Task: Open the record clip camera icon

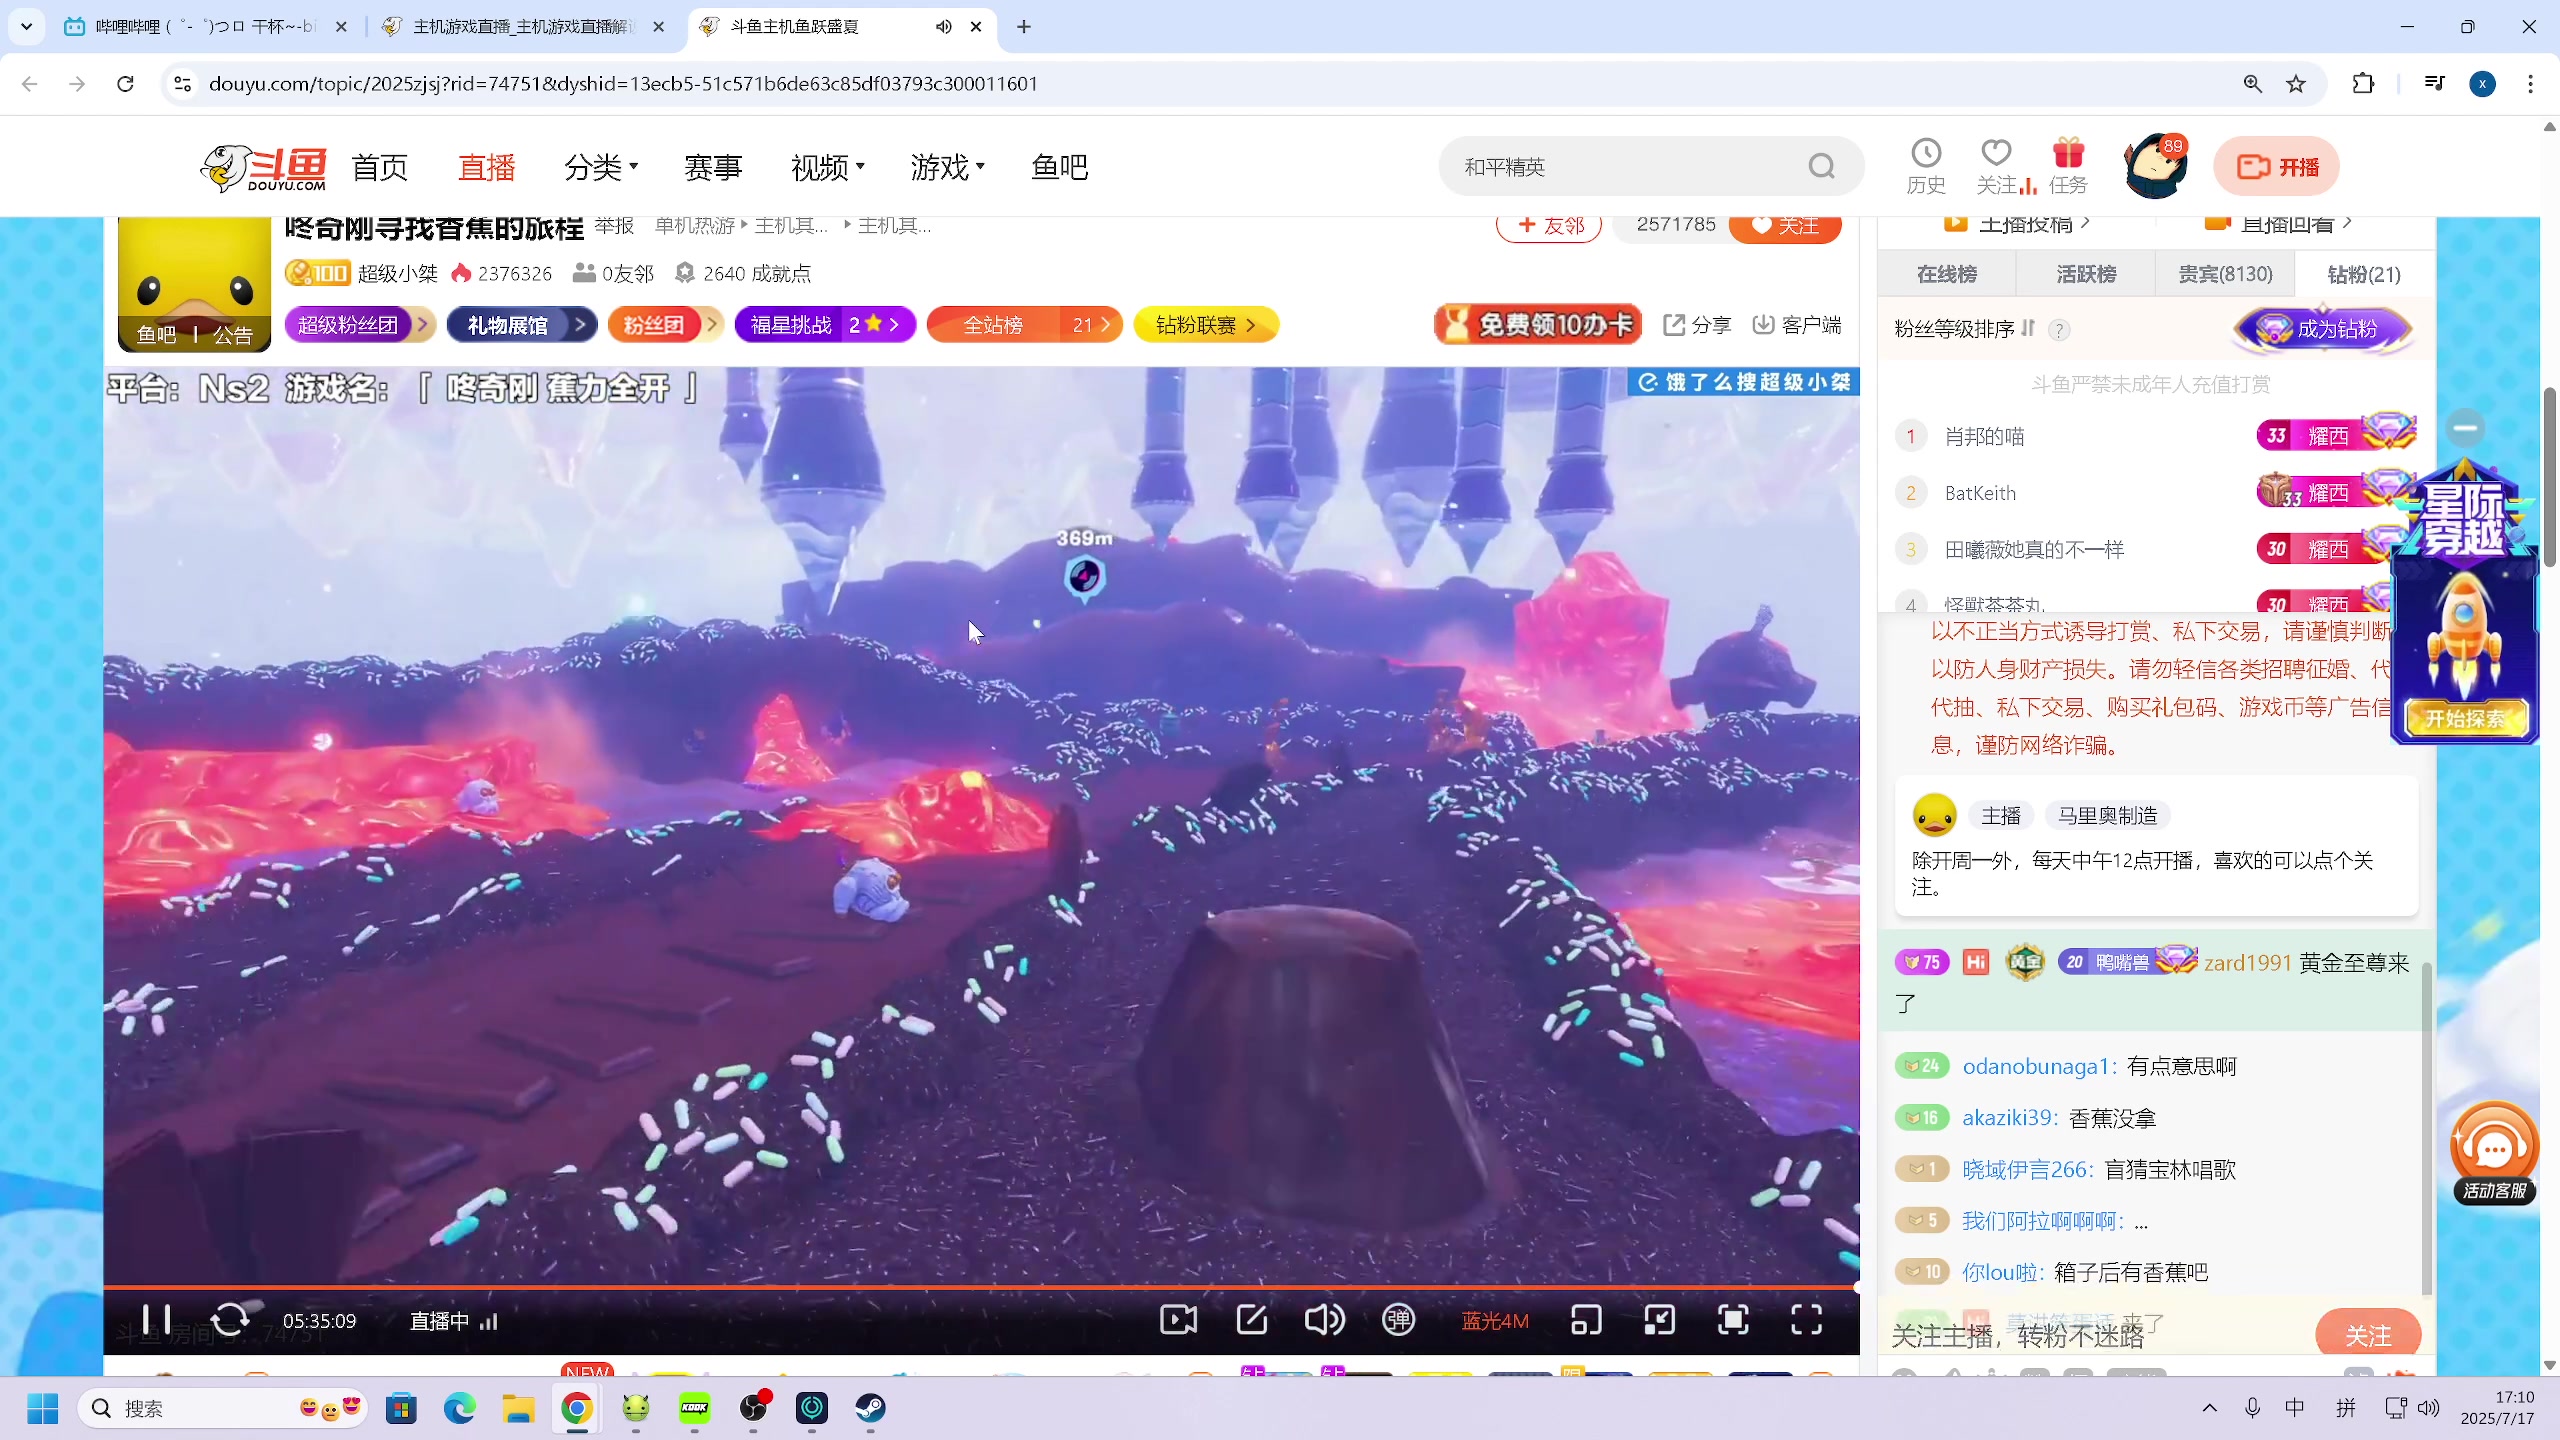Action: [1178, 1320]
